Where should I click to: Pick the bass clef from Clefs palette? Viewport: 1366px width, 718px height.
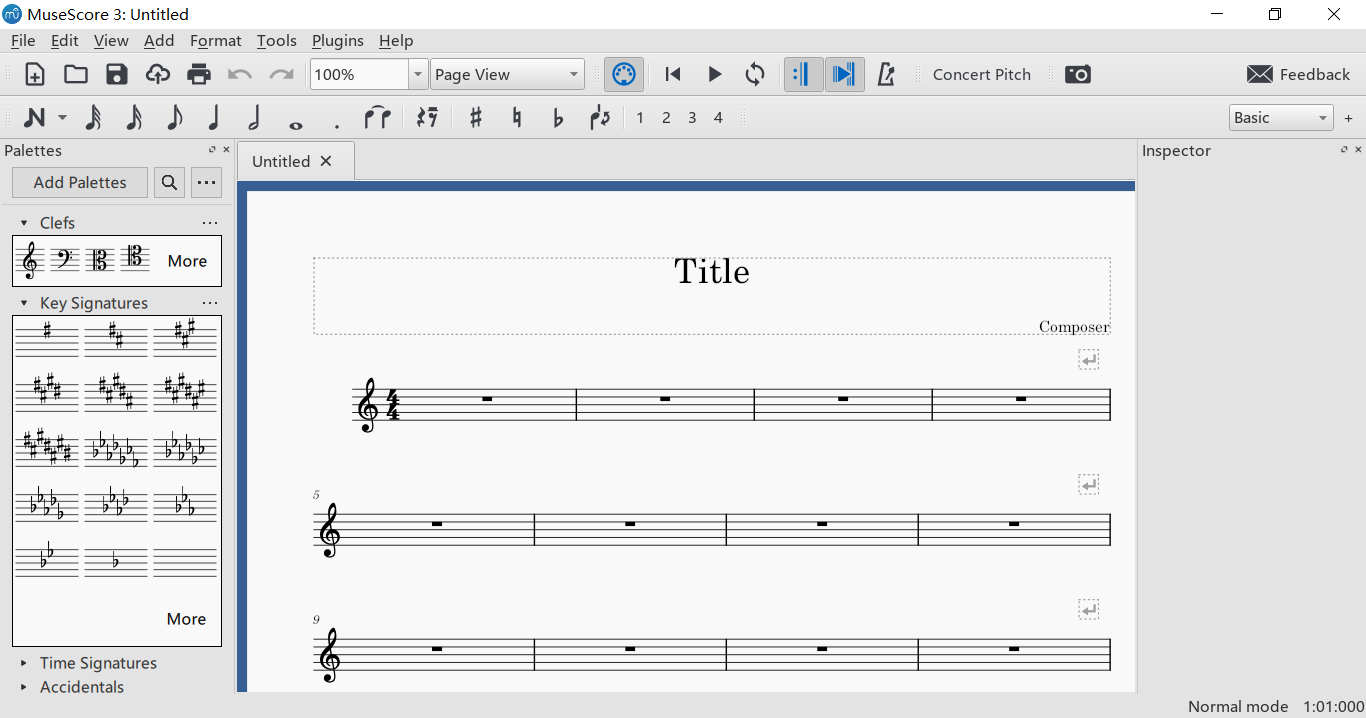65,261
